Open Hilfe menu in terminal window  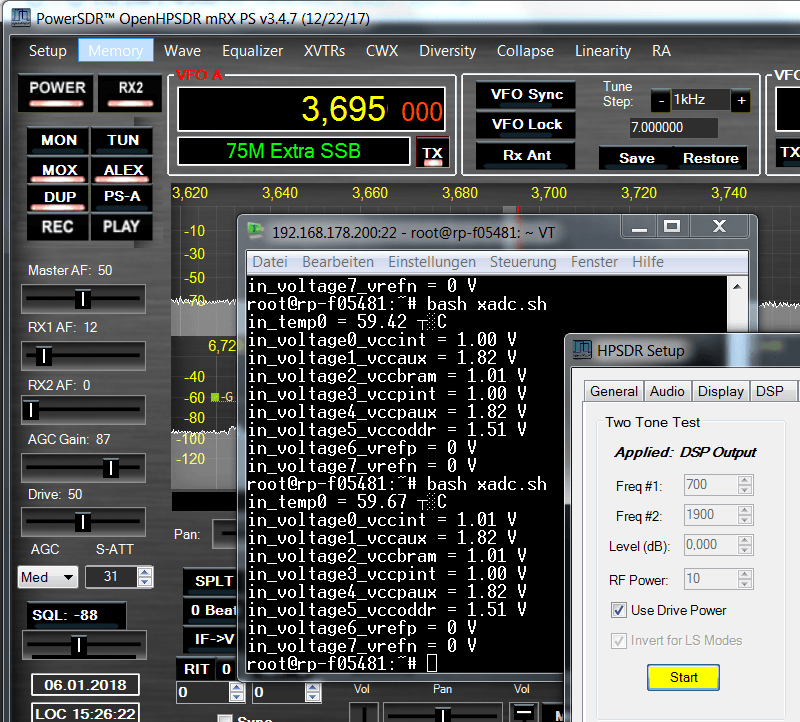coord(648,262)
